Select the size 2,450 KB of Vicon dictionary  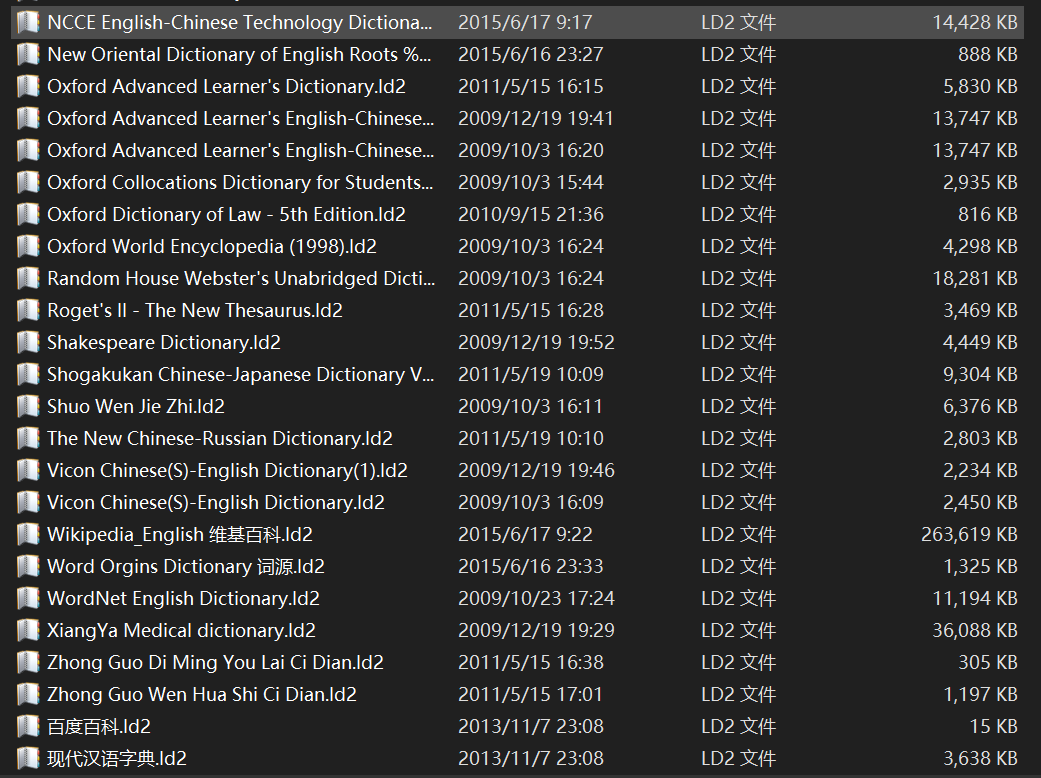(980, 503)
